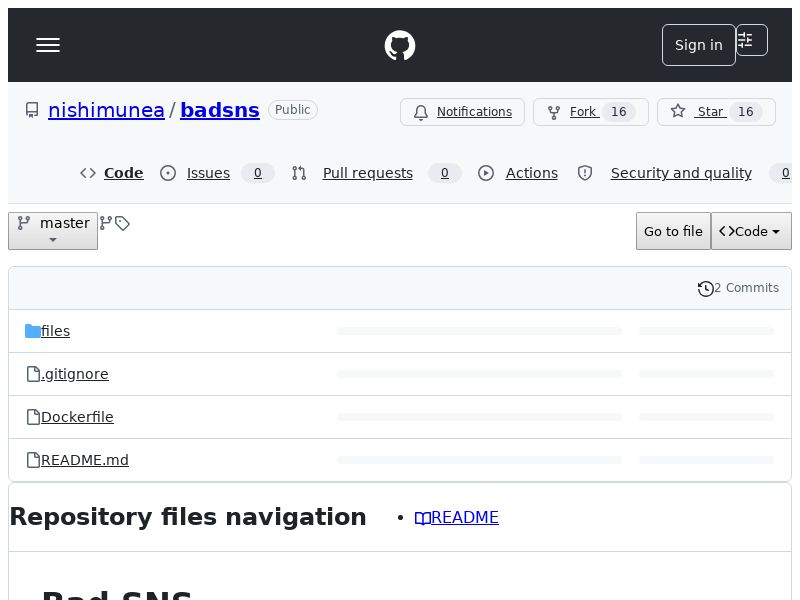Click the Go to file button
The image size is (800, 600).
pos(673,231)
